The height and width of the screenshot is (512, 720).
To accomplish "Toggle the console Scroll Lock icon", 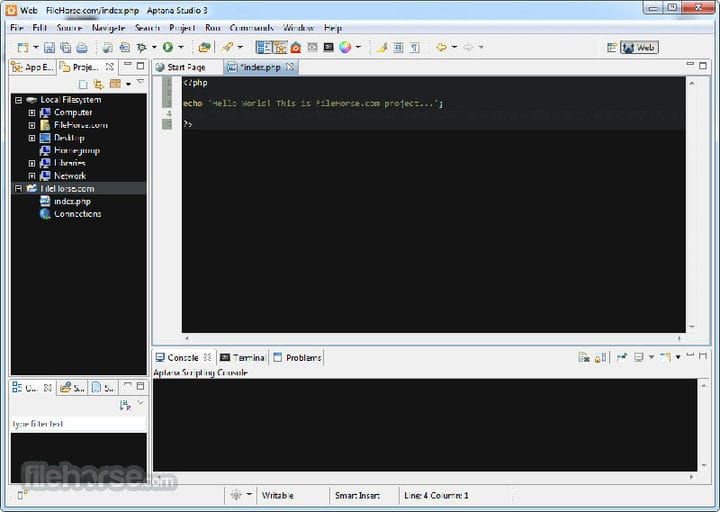I will tap(601, 357).
